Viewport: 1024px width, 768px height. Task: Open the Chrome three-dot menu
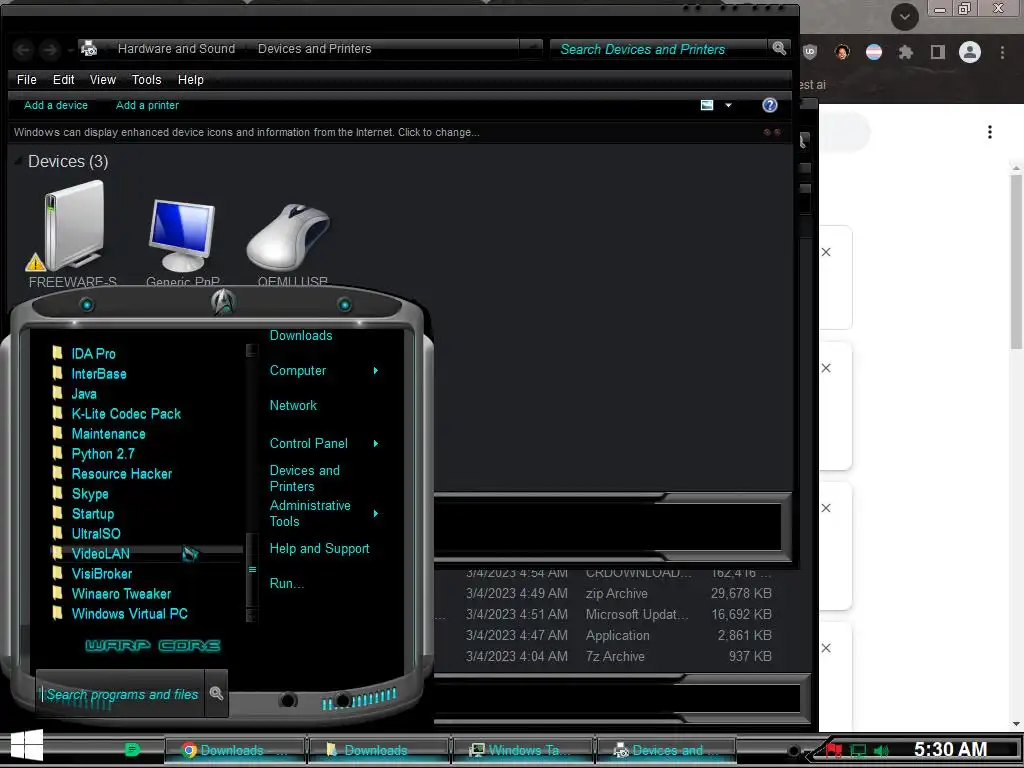1002,52
